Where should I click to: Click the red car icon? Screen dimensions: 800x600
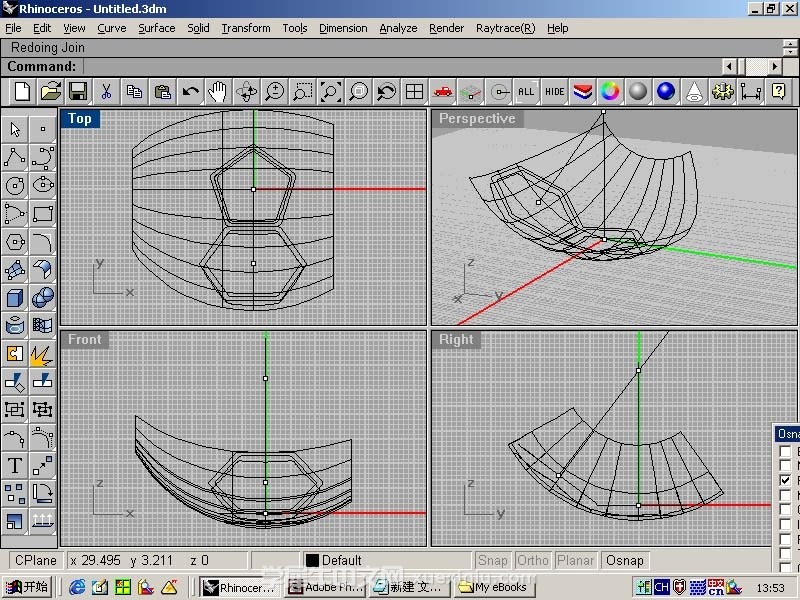[x=442, y=92]
